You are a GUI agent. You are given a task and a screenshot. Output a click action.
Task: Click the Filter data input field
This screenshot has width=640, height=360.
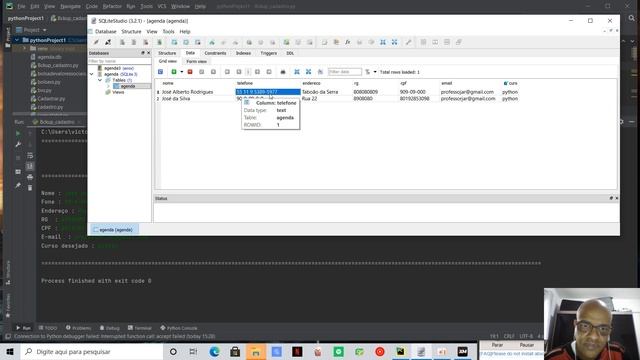click(345, 72)
